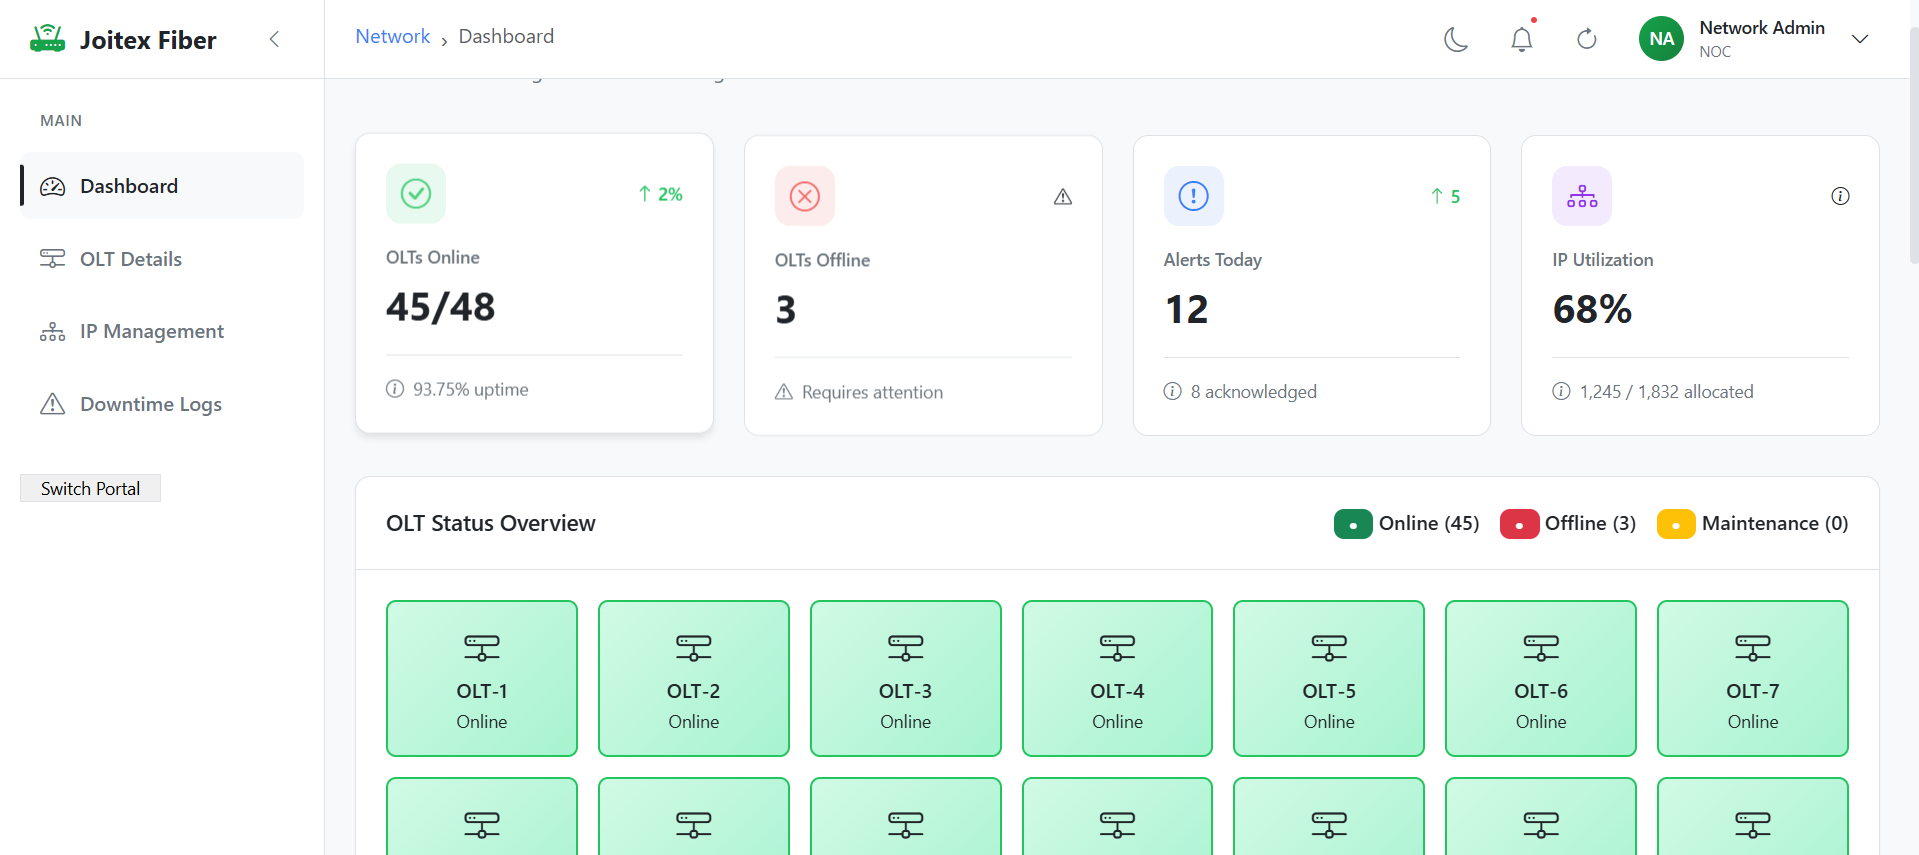1919x855 pixels.
Task: Click the green Online (45) legend swatch
Action: (1353, 524)
